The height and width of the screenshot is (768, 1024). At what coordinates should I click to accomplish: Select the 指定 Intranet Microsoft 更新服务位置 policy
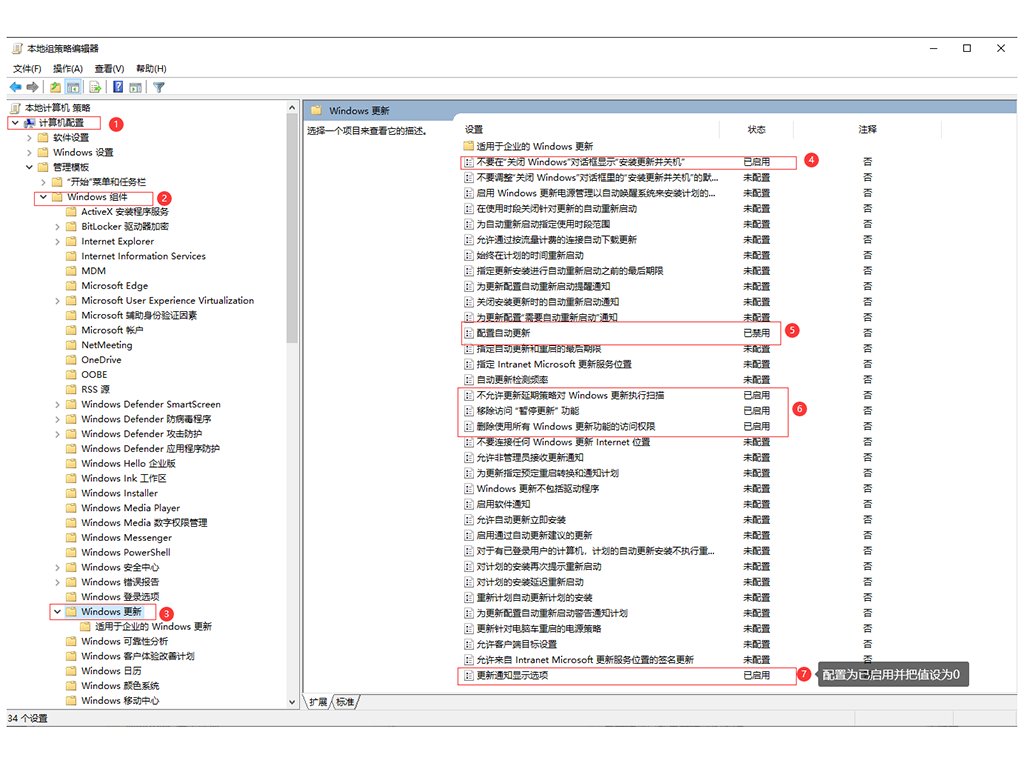(x=554, y=364)
